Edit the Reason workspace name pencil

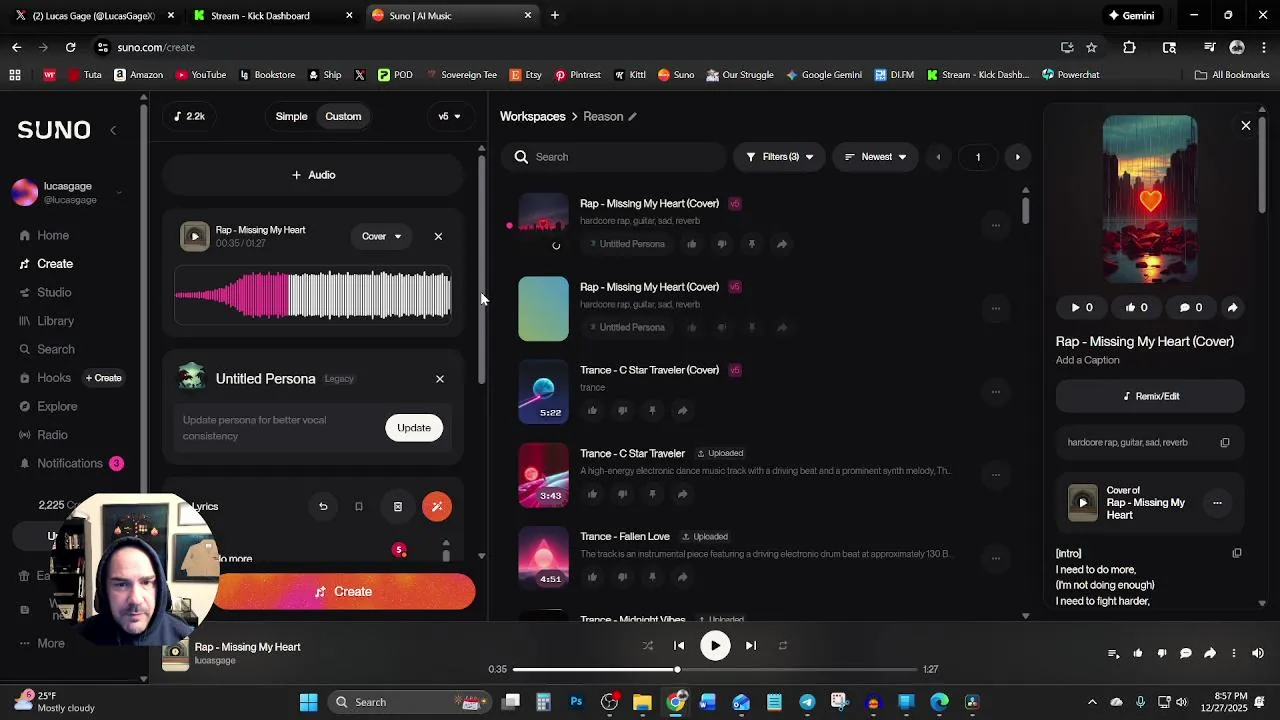pyautogui.click(x=632, y=117)
